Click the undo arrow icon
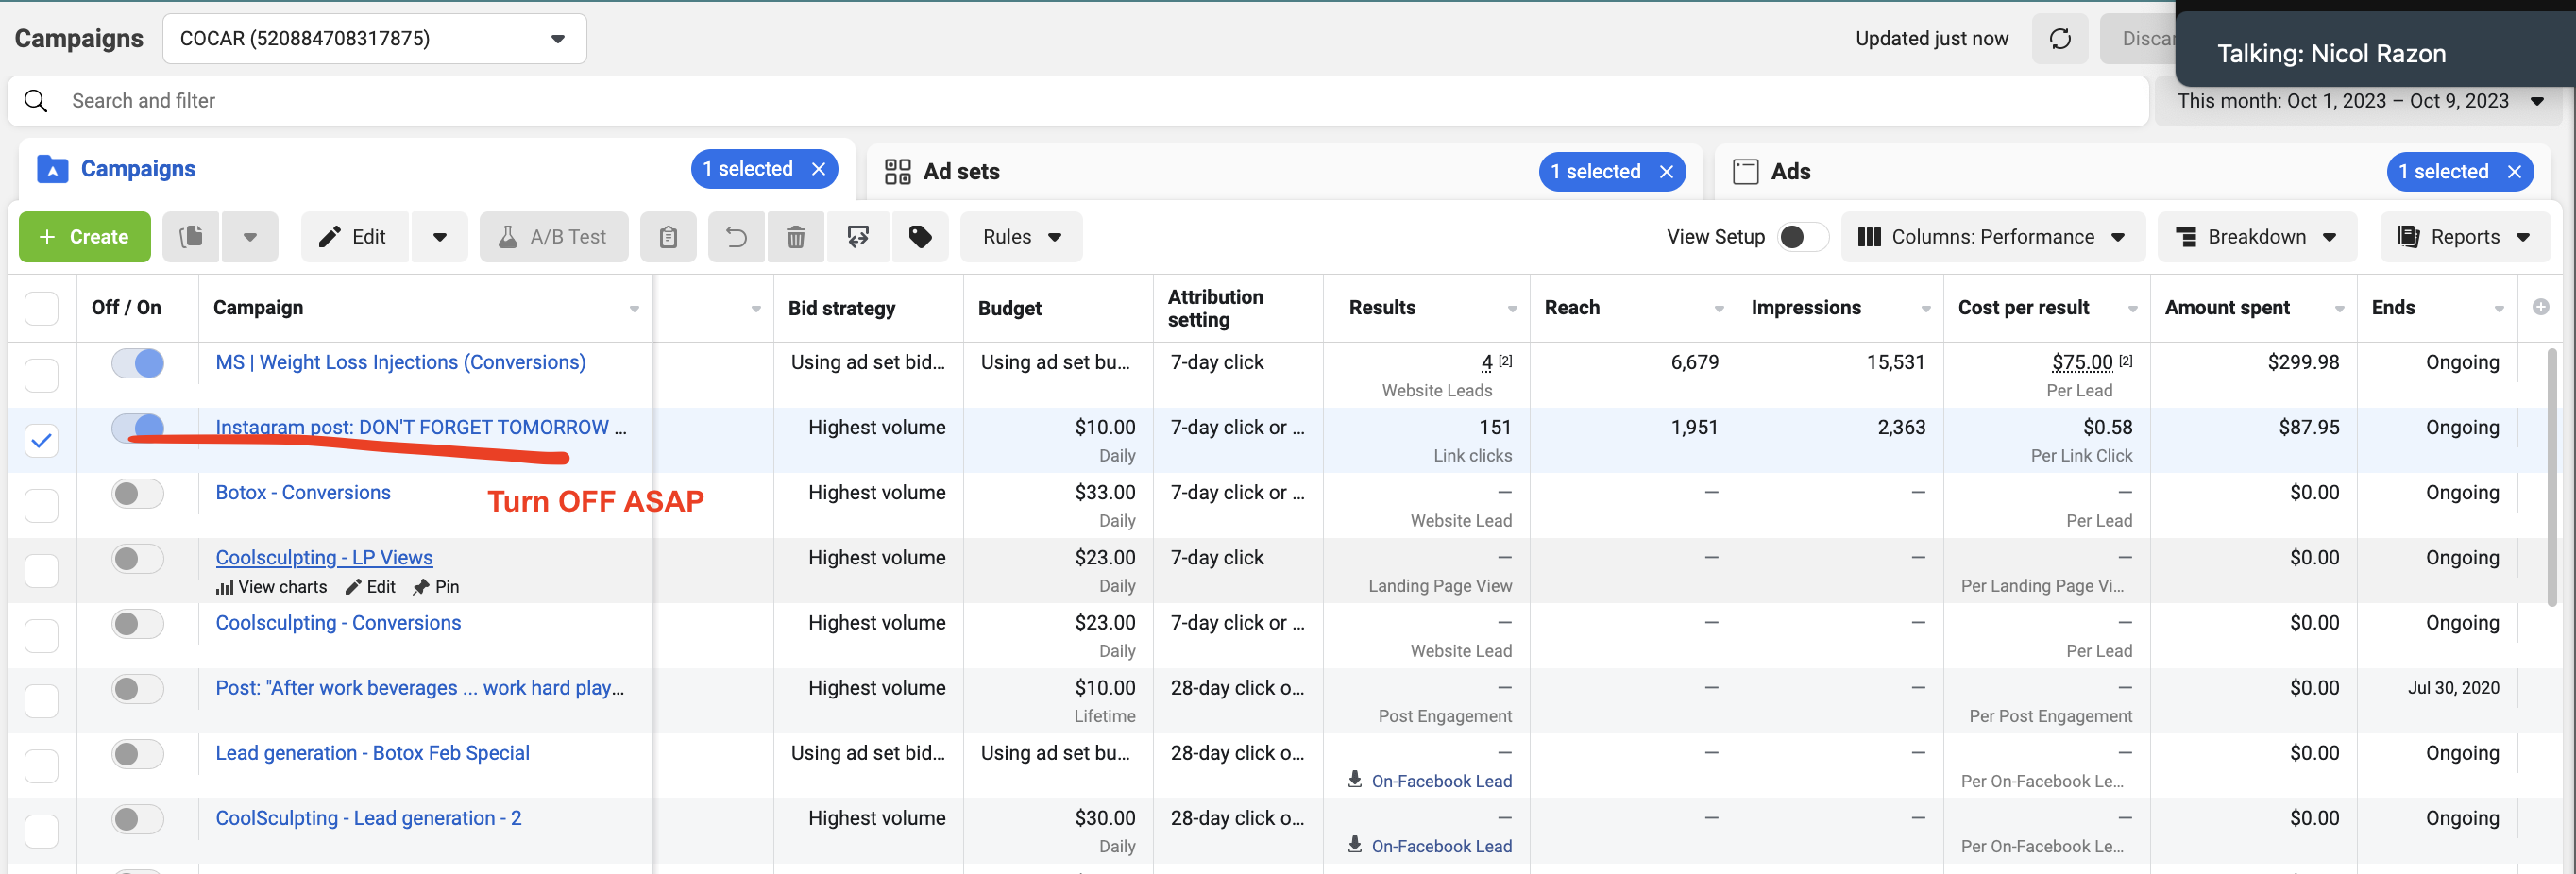2576x874 pixels. 736,237
